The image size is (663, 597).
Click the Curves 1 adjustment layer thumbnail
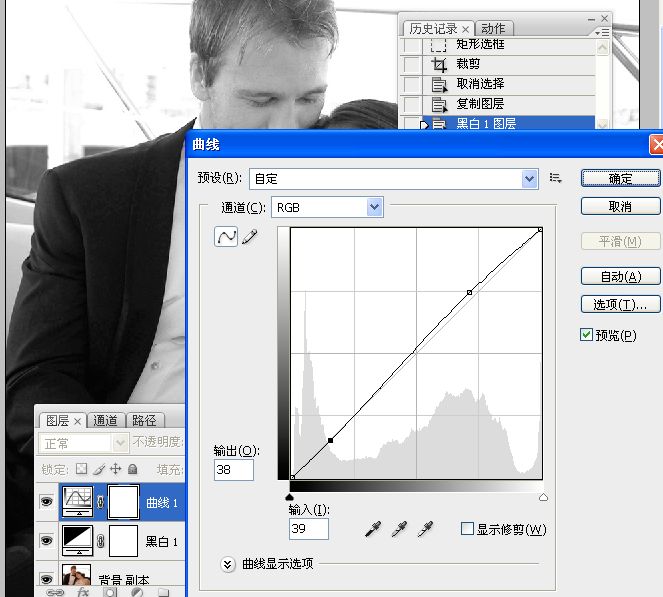tap(77, 501)
